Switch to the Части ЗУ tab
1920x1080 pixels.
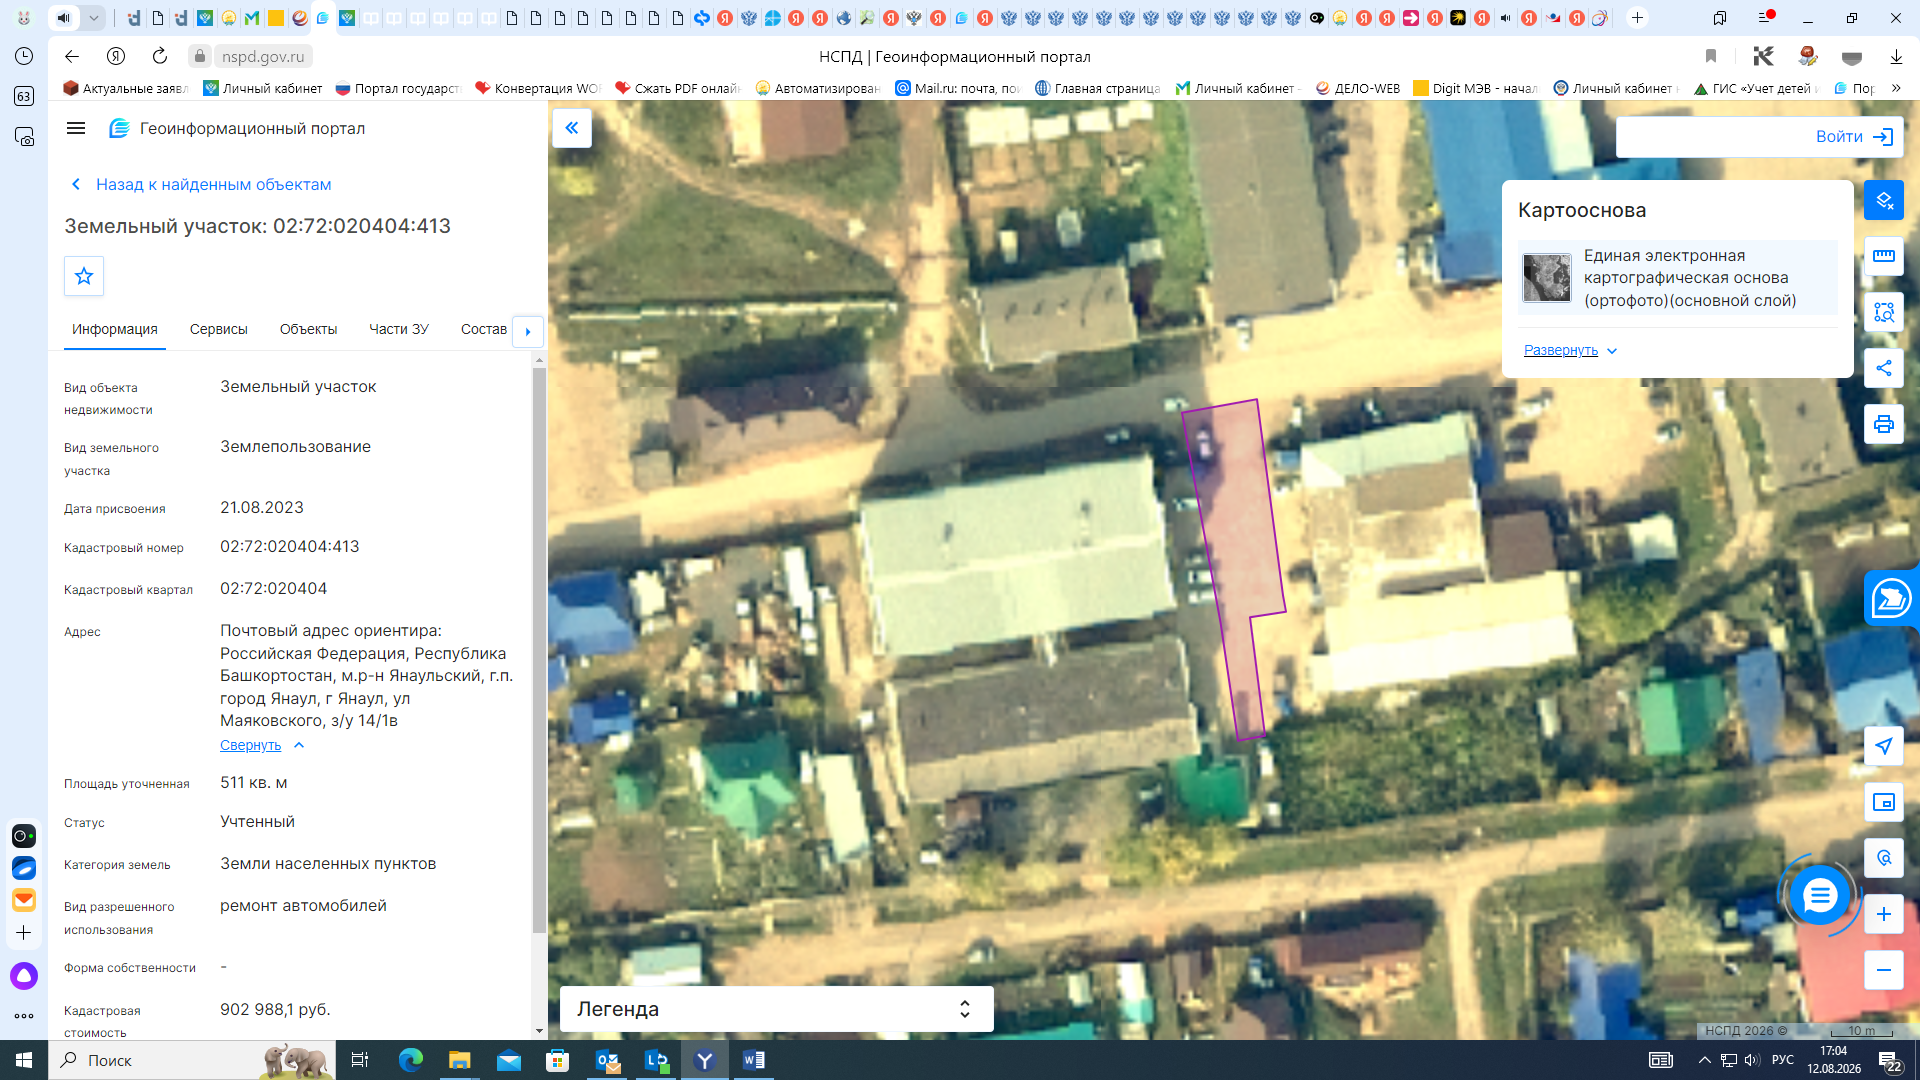[399, 329]
